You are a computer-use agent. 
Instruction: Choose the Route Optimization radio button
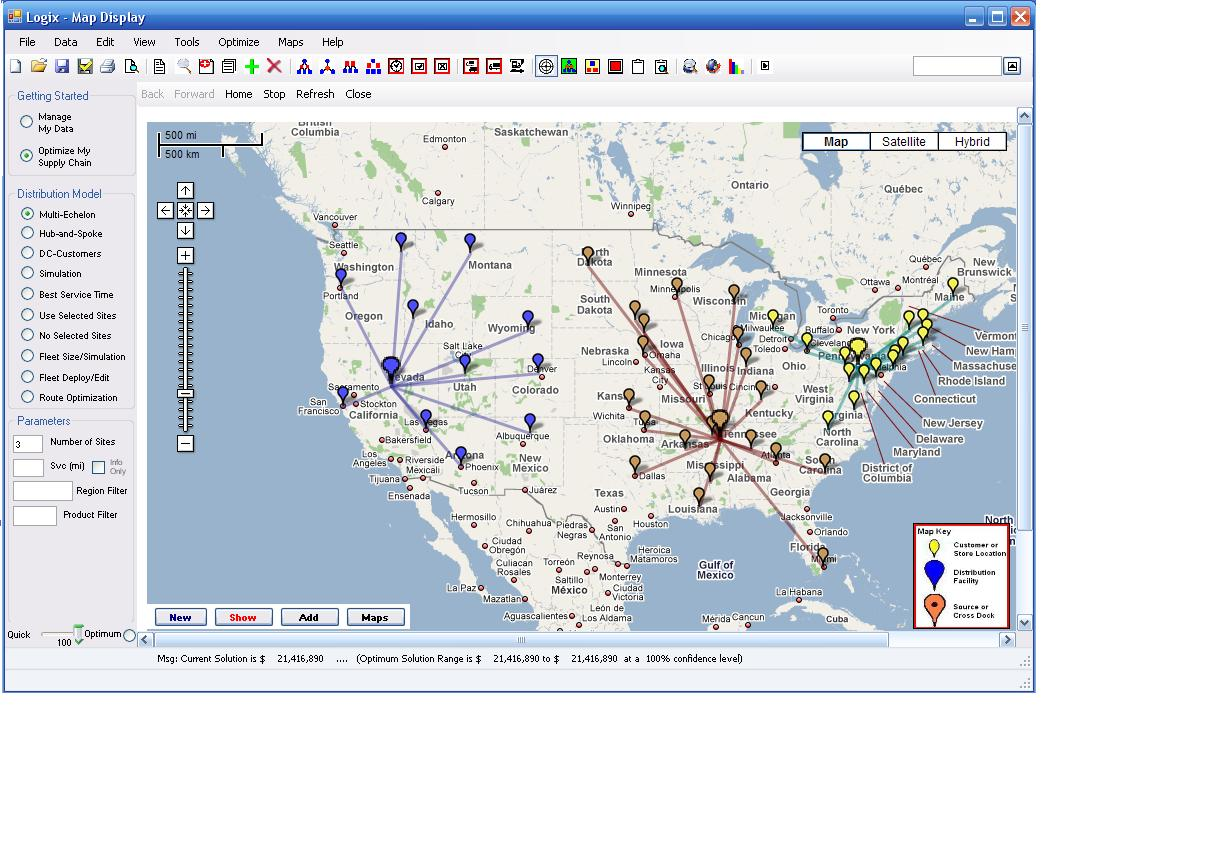coord(28,397)
